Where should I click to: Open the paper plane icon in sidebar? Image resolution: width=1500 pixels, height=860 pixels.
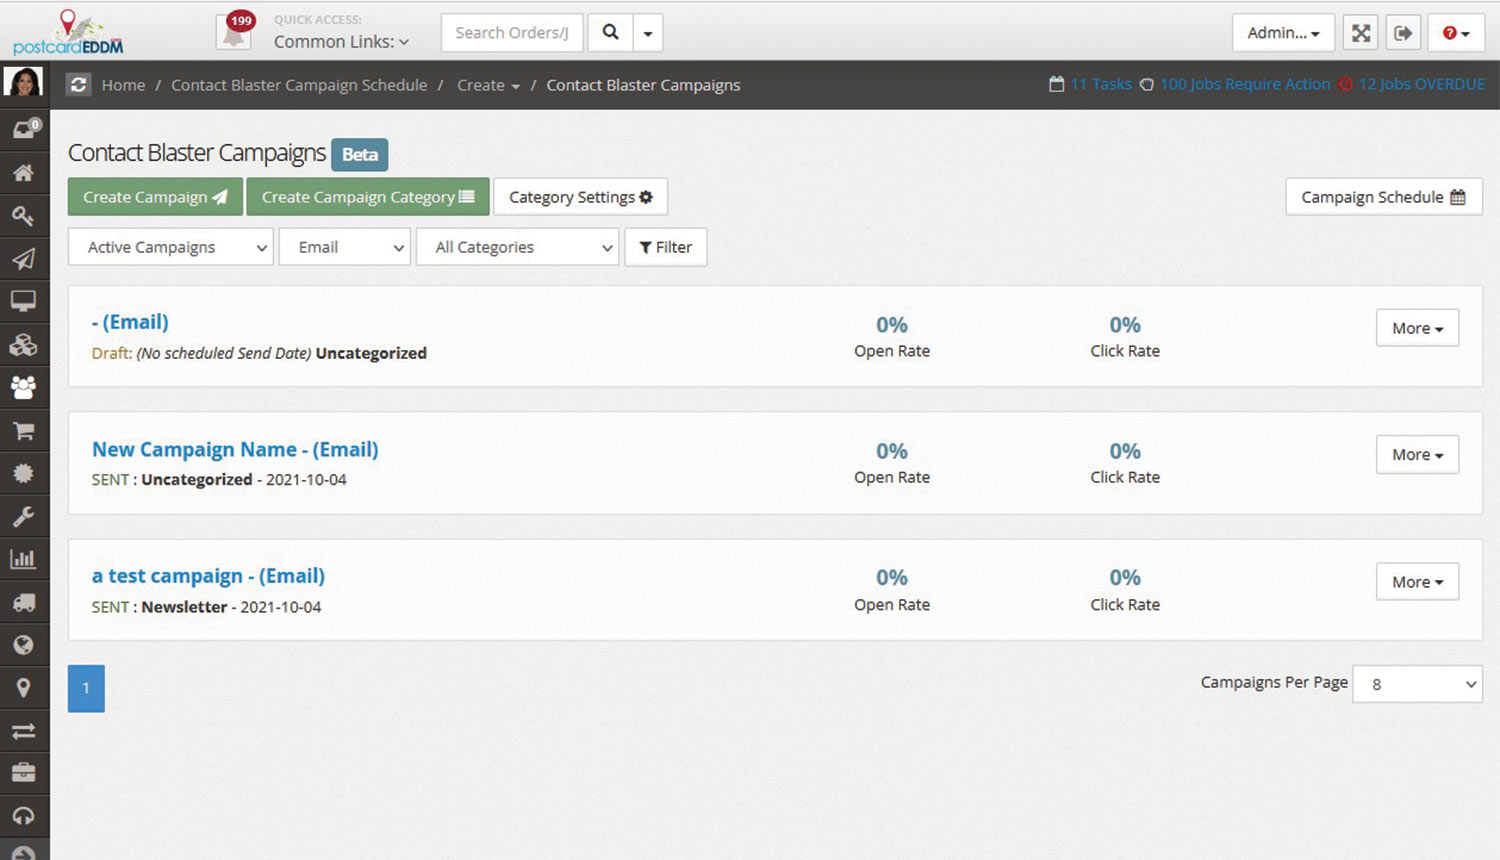pos(23,259)
